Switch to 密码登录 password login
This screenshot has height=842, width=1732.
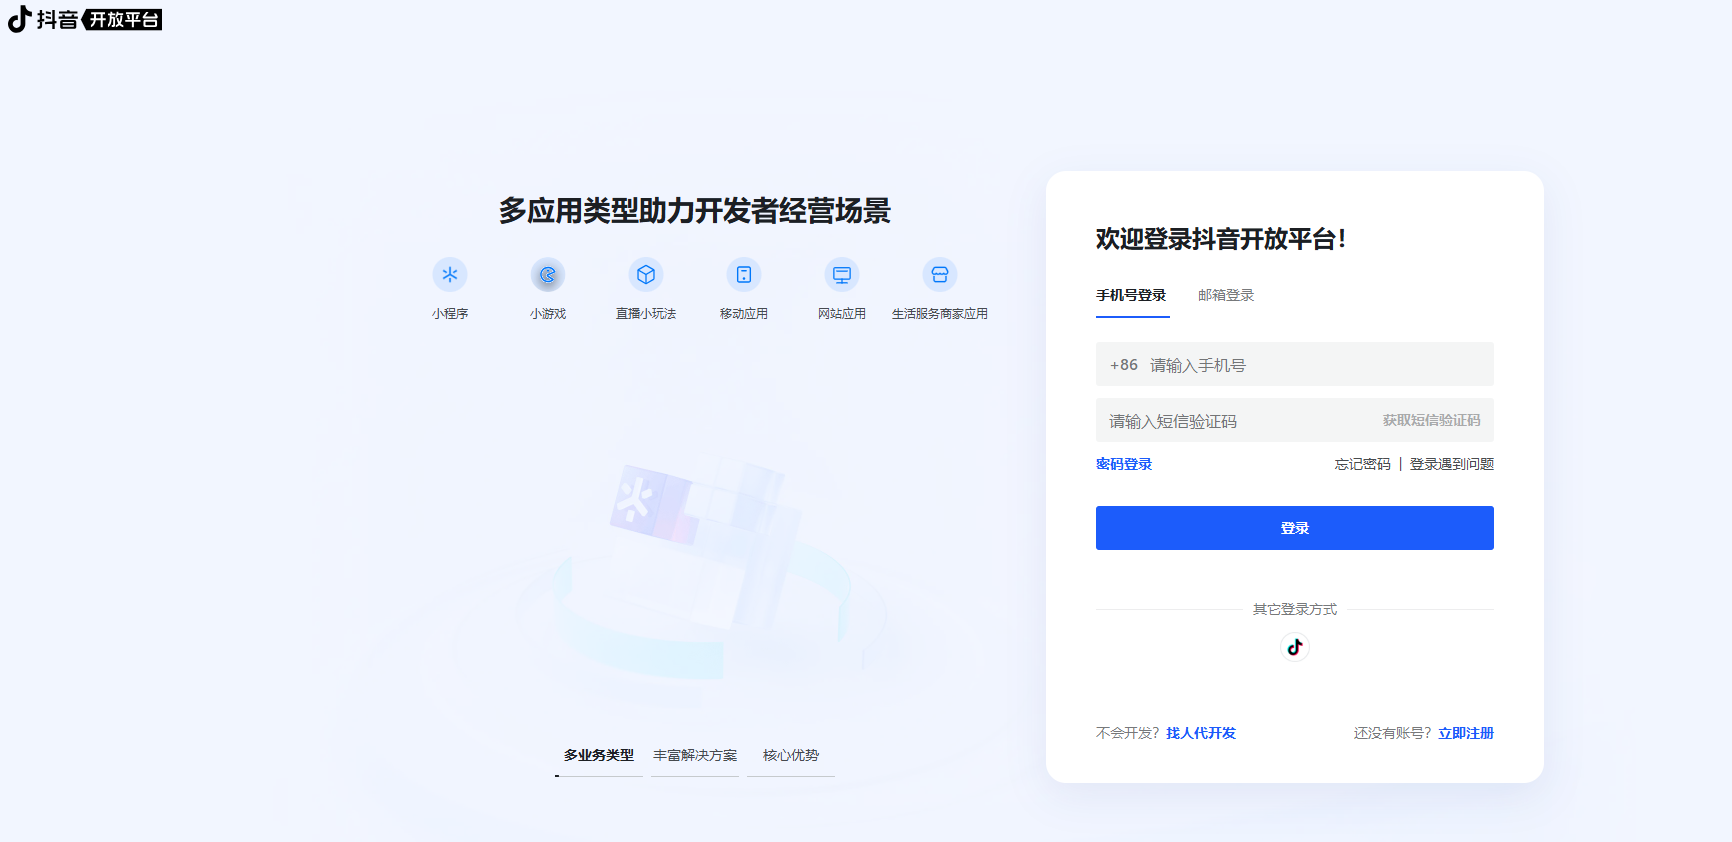tap(1124, 464)
